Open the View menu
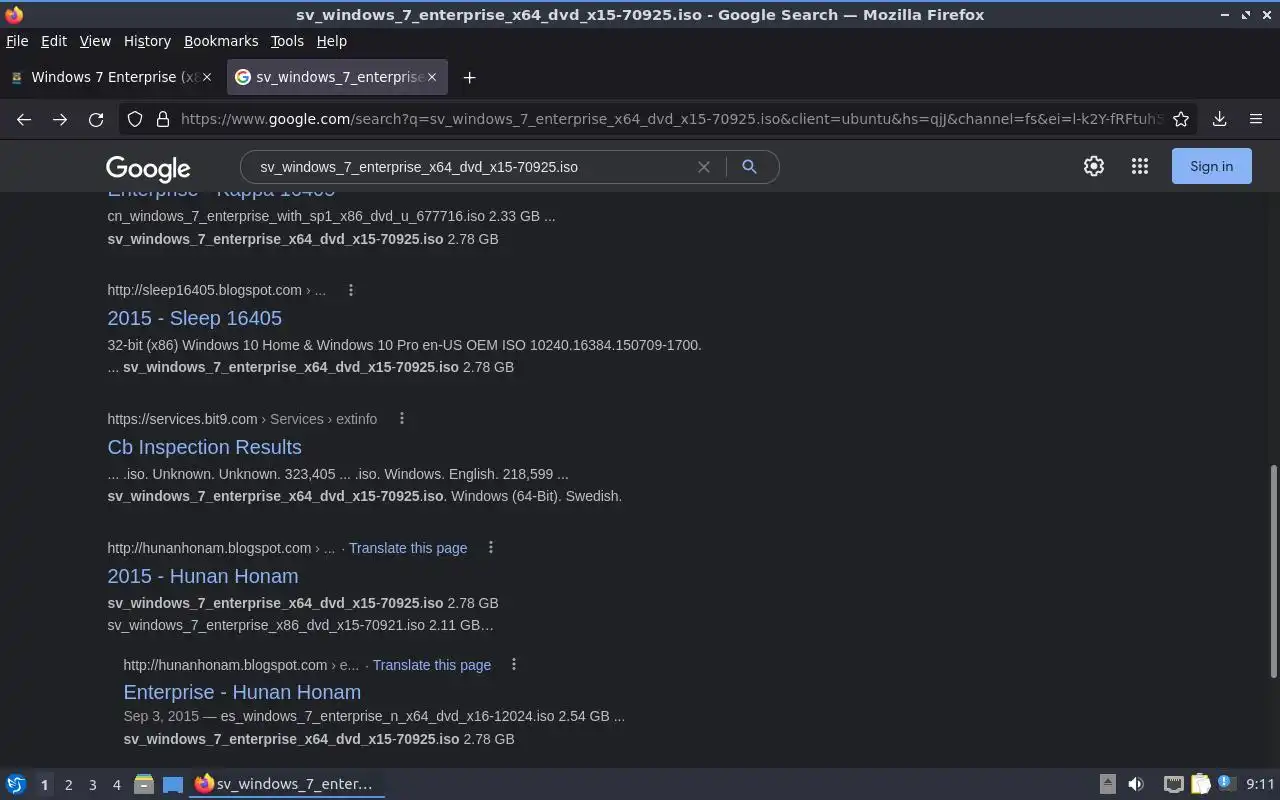This screenshot has width=1280, height=800. (95, 41)
